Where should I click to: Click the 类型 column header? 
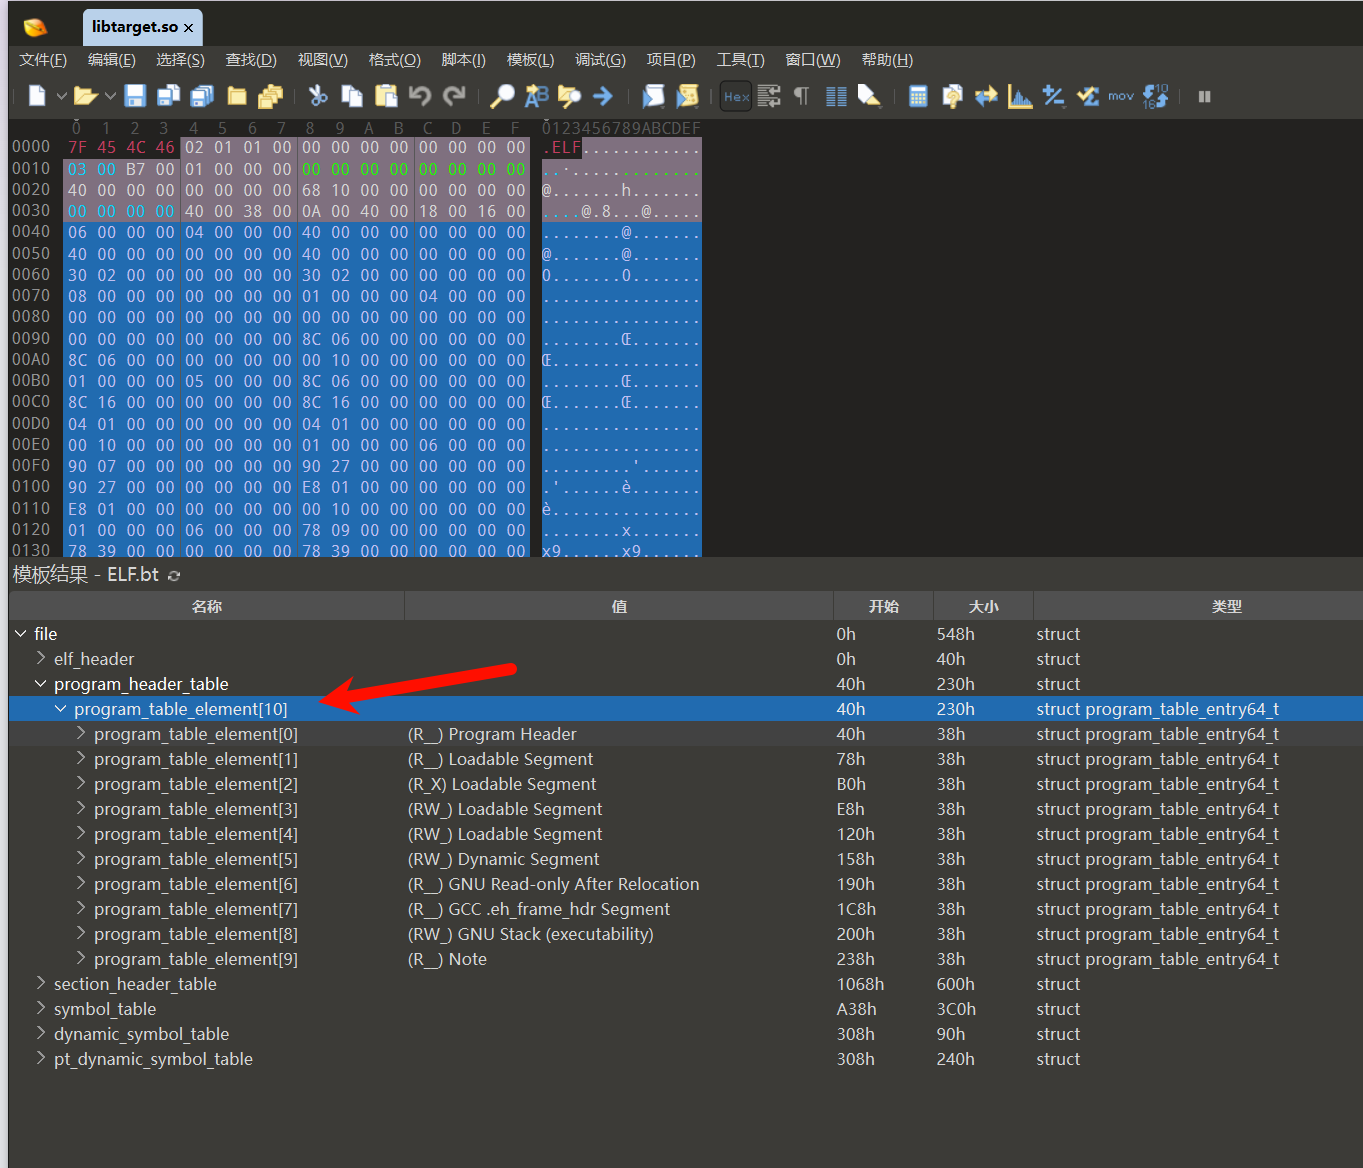click(x=1226, y=606)
